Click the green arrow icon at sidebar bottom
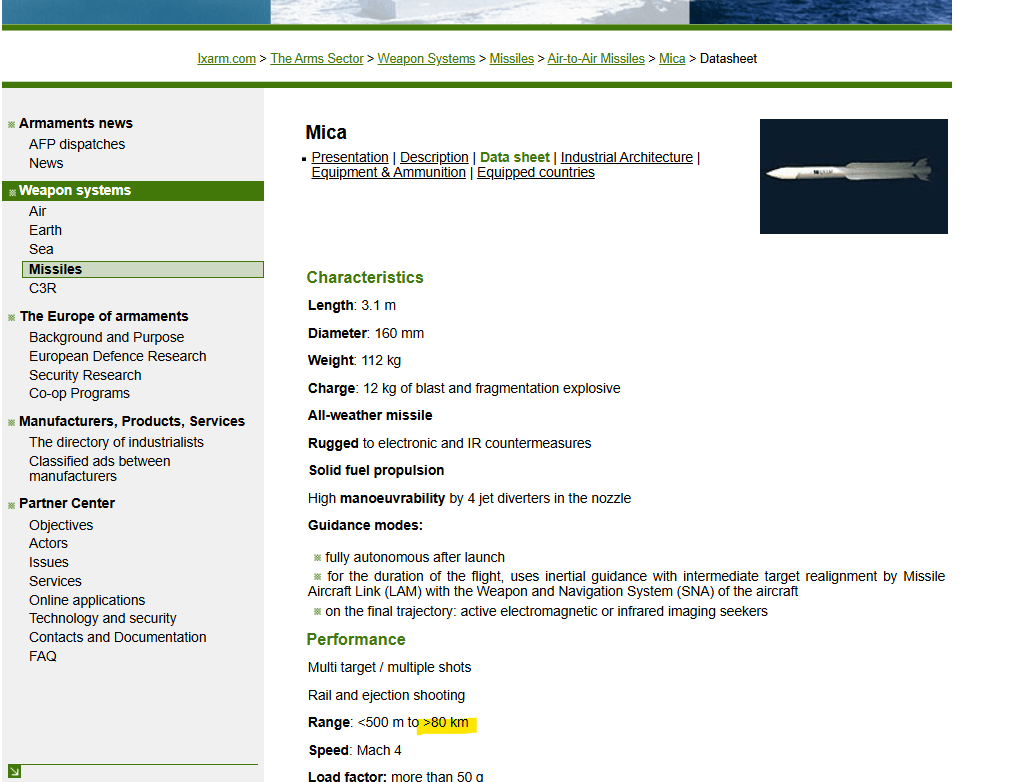The height and width of the screenshot is (782, 1018). (x=14, y=772)
